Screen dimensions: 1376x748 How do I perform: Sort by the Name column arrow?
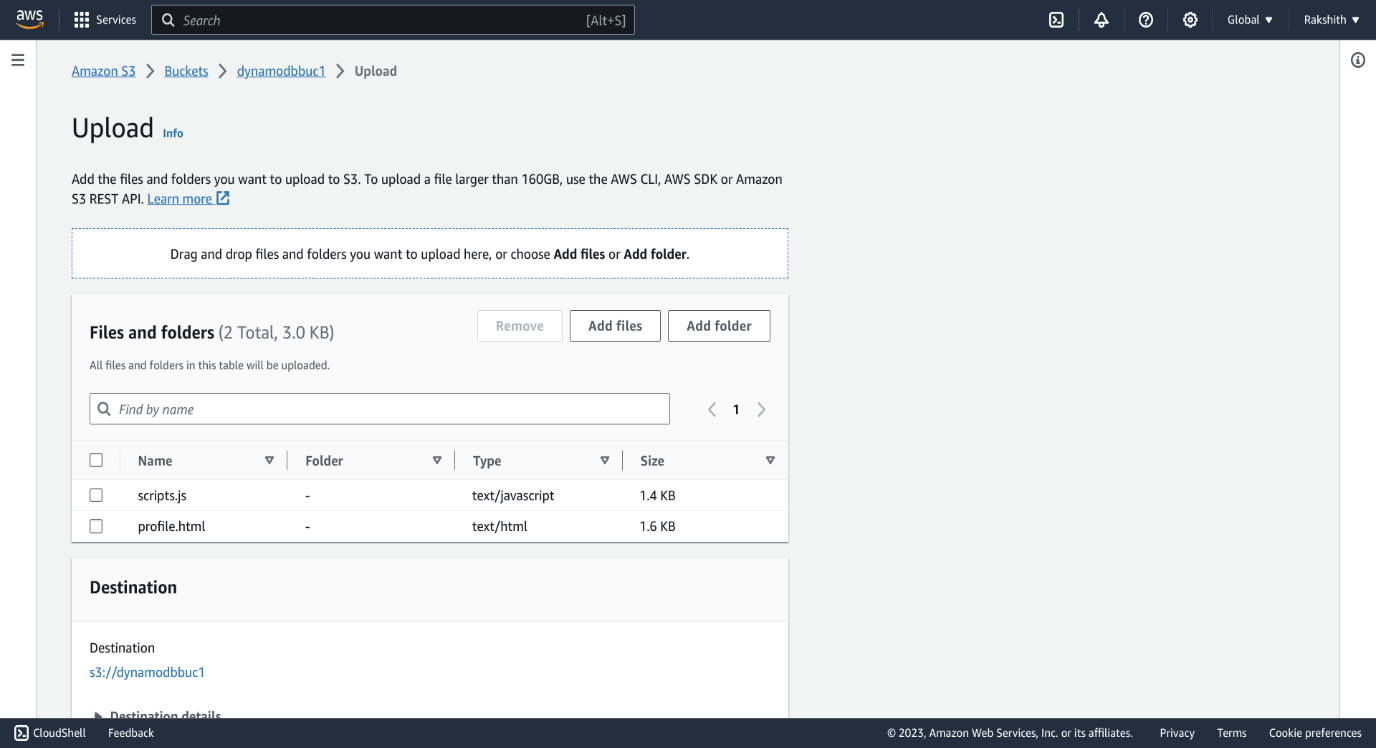[269, 460]
